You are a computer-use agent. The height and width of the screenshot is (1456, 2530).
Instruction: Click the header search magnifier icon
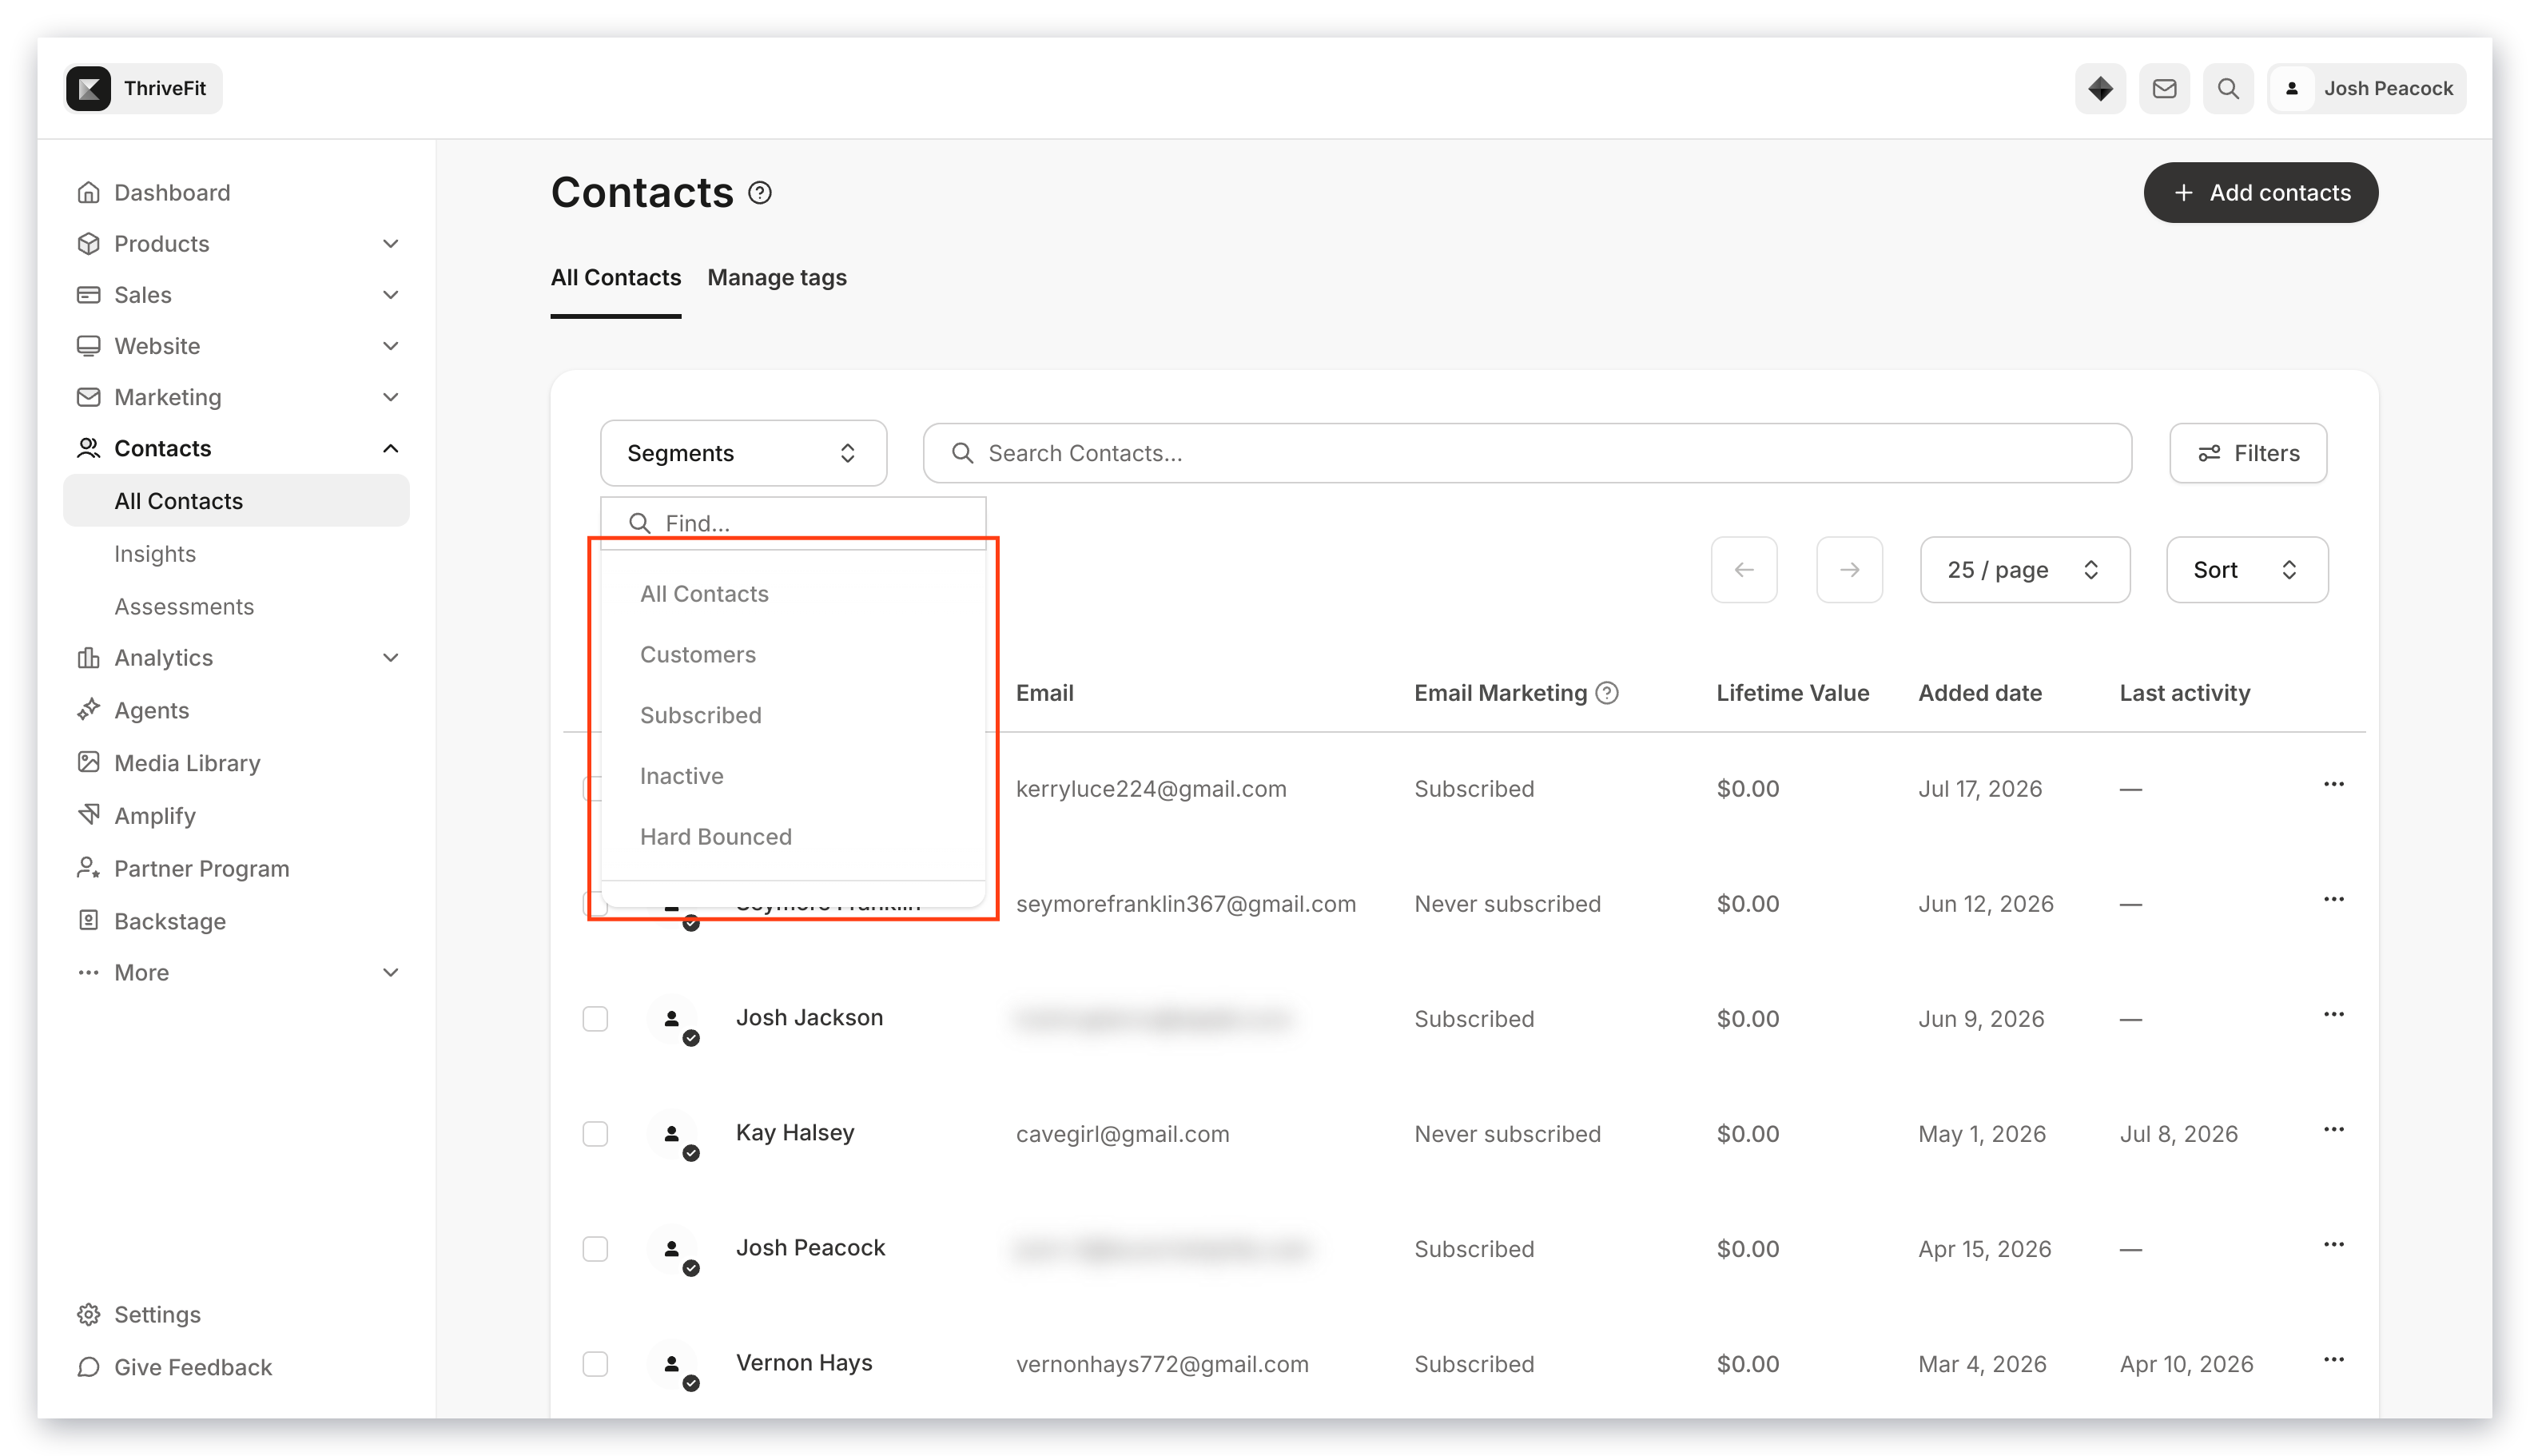point(2228,88)
